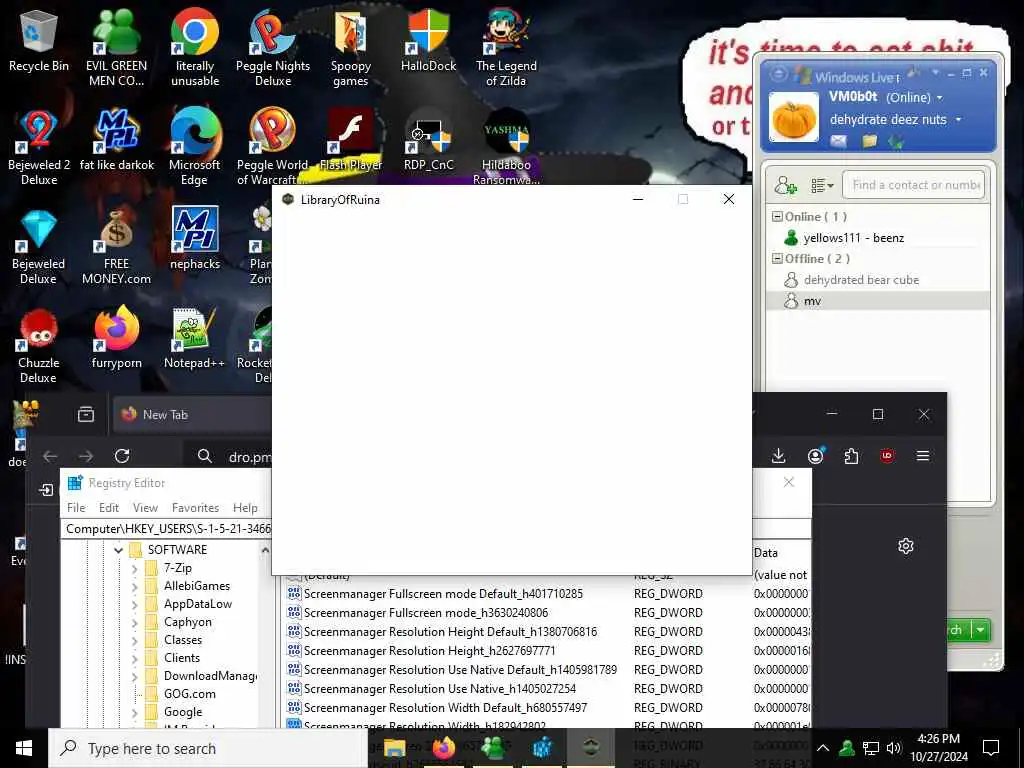Image resolution: width=1024 pixels, height=768 pixels.
Task: Open Firefox downloads arrow icon
Action: [778, 456]
